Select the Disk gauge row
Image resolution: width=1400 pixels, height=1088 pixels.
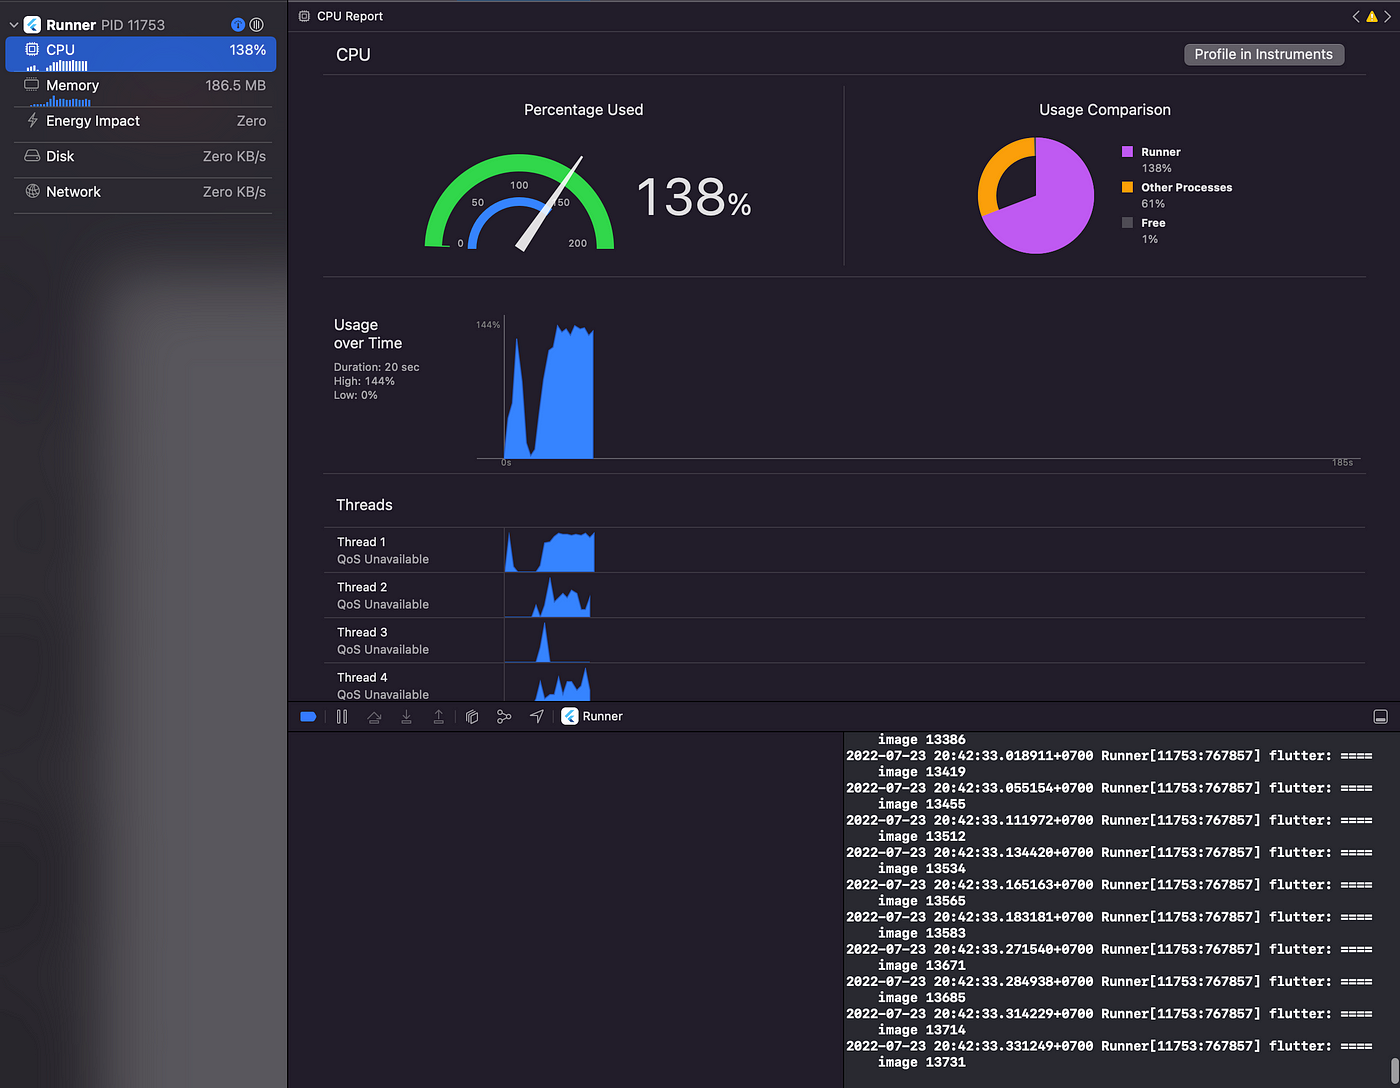point(143,156)
